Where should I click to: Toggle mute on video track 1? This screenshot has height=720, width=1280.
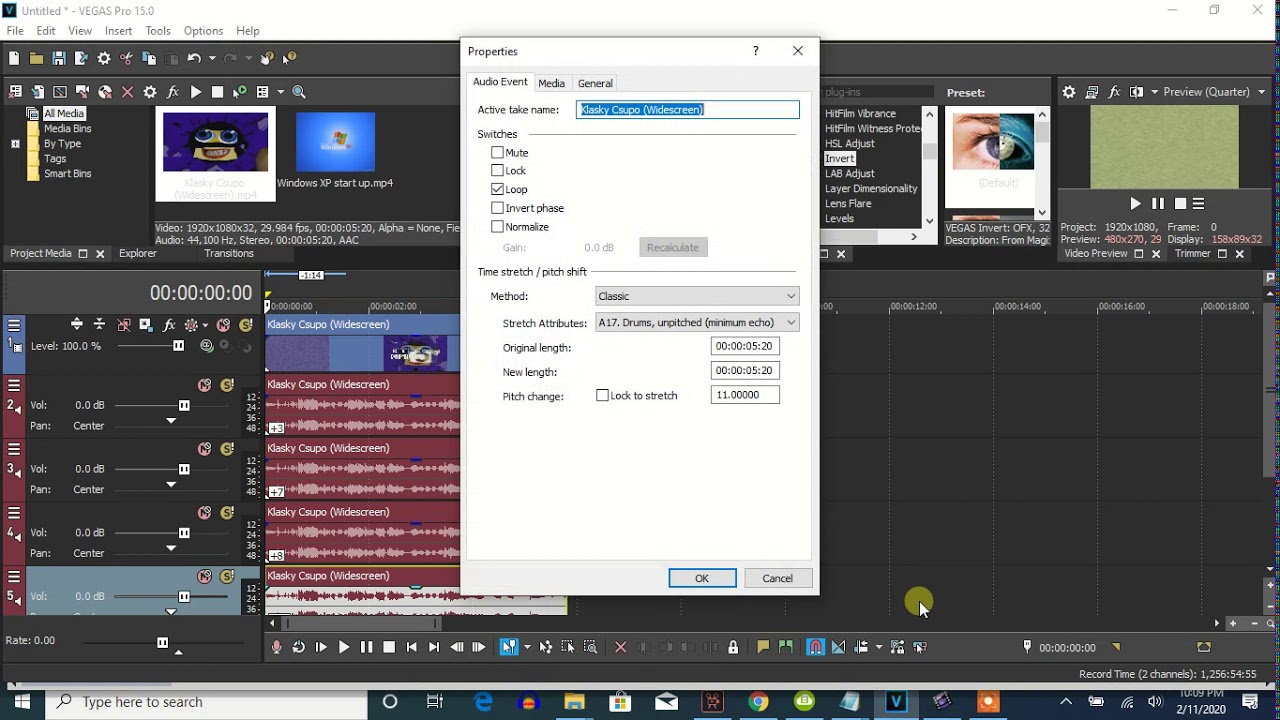223,325
